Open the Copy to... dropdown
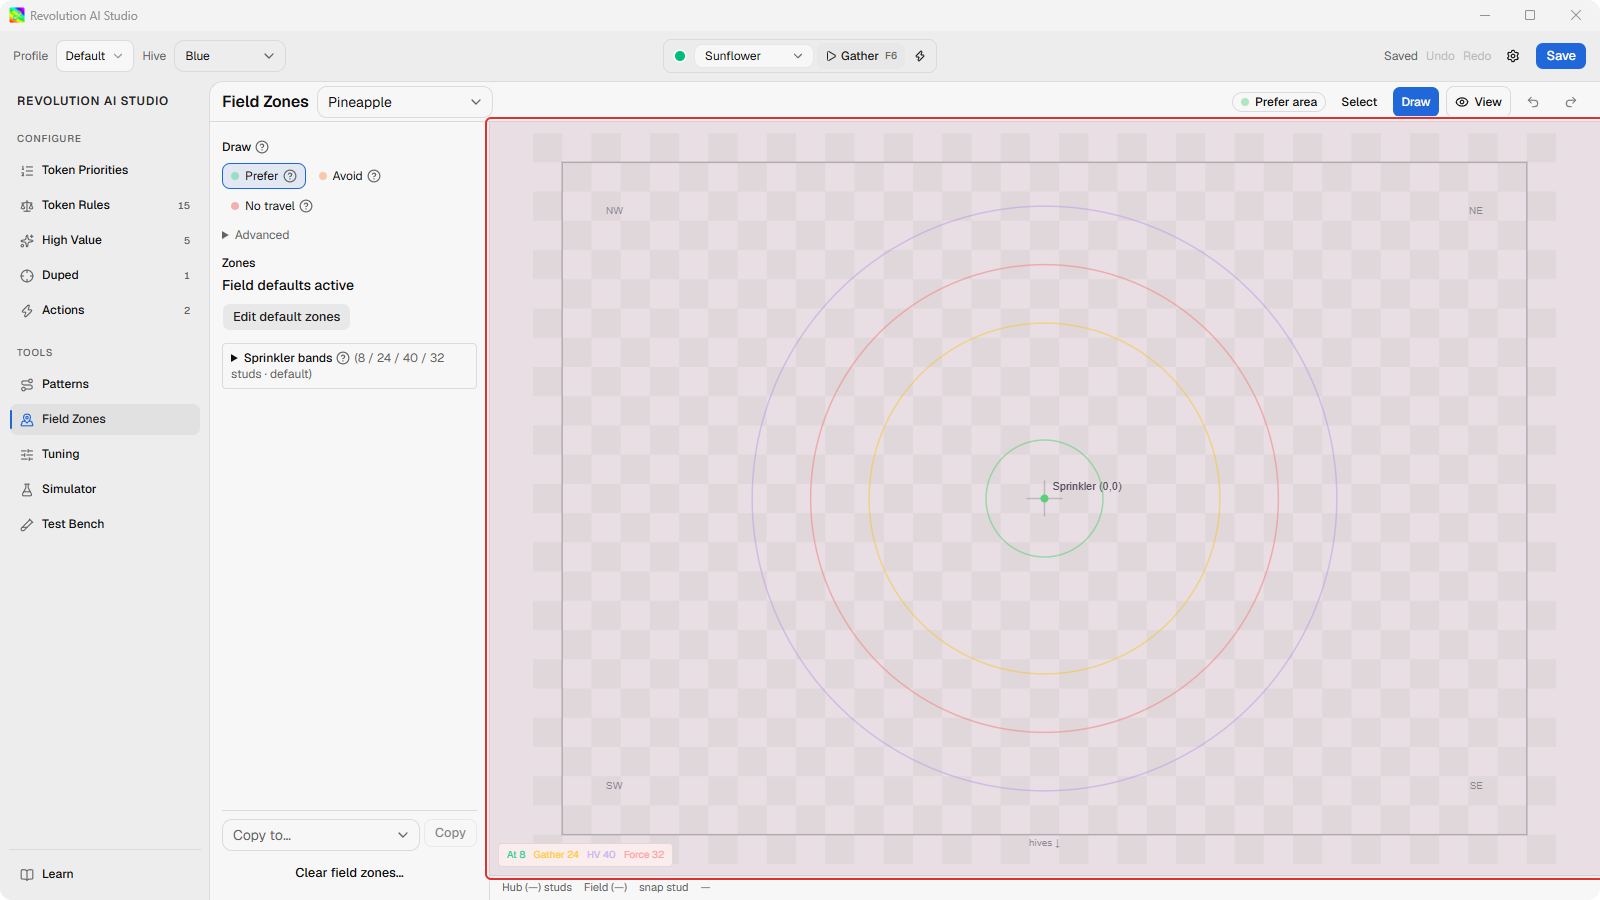This screenshot has height=900, width=1600. pyautogui.click(x=320, y=835)
